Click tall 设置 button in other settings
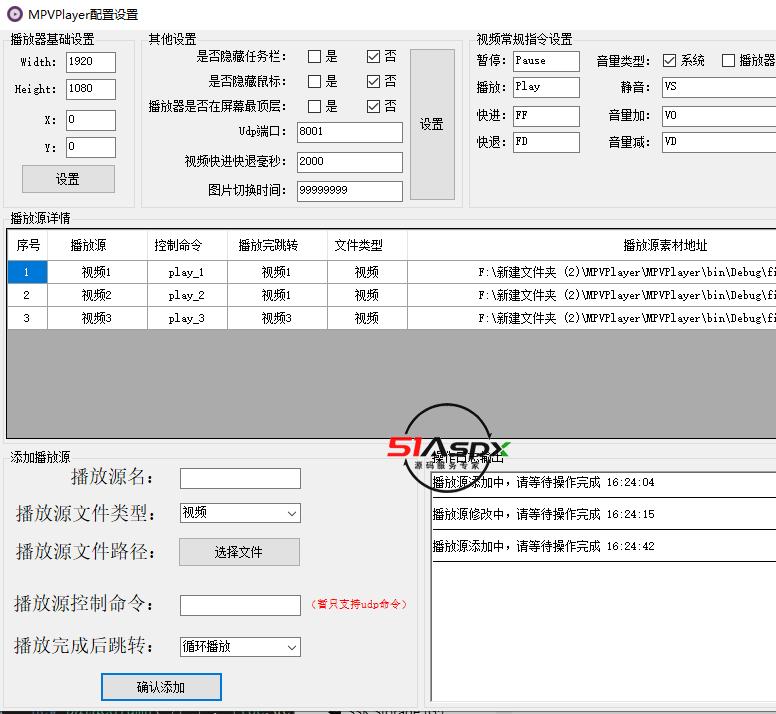 tap(432, 124)
